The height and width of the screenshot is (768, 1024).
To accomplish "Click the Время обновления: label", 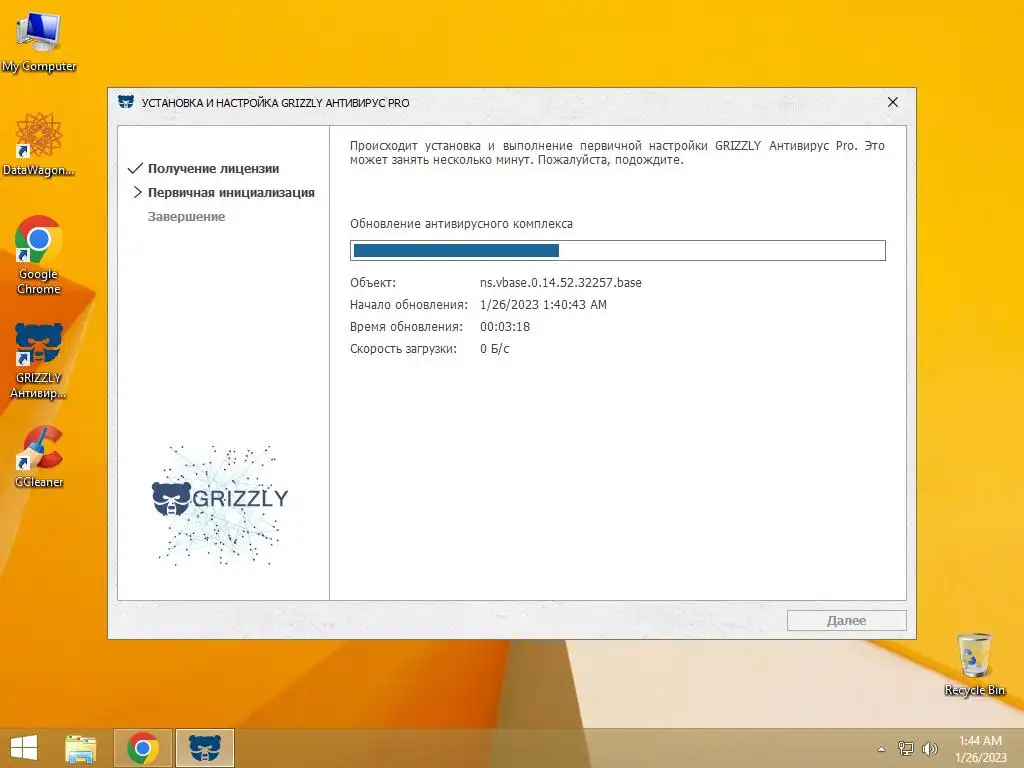I will click(x=406, y=327).
